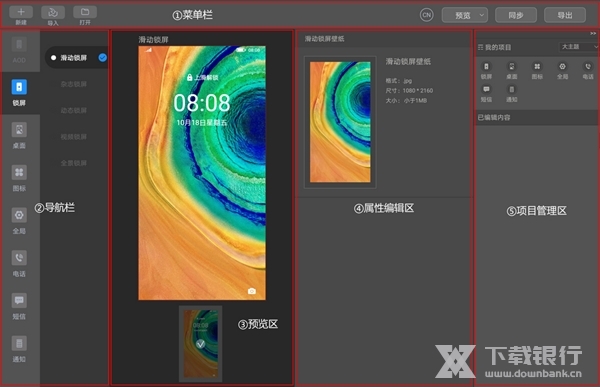
Task: Open the 大主题 dropdown
Action: pos(578,47)
